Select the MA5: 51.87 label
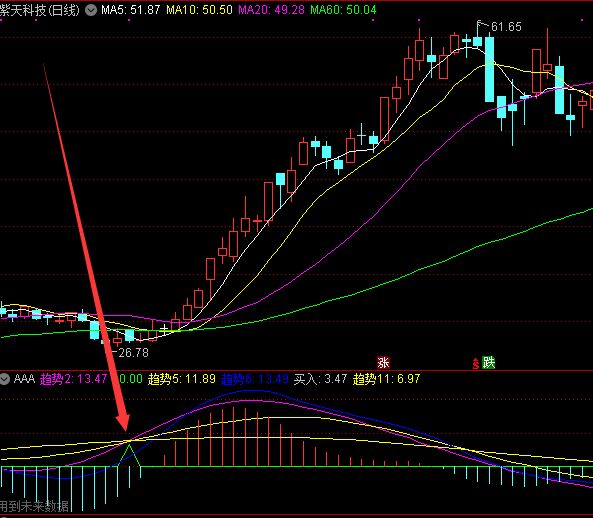The image size is (593, 518). pos(130,10)
